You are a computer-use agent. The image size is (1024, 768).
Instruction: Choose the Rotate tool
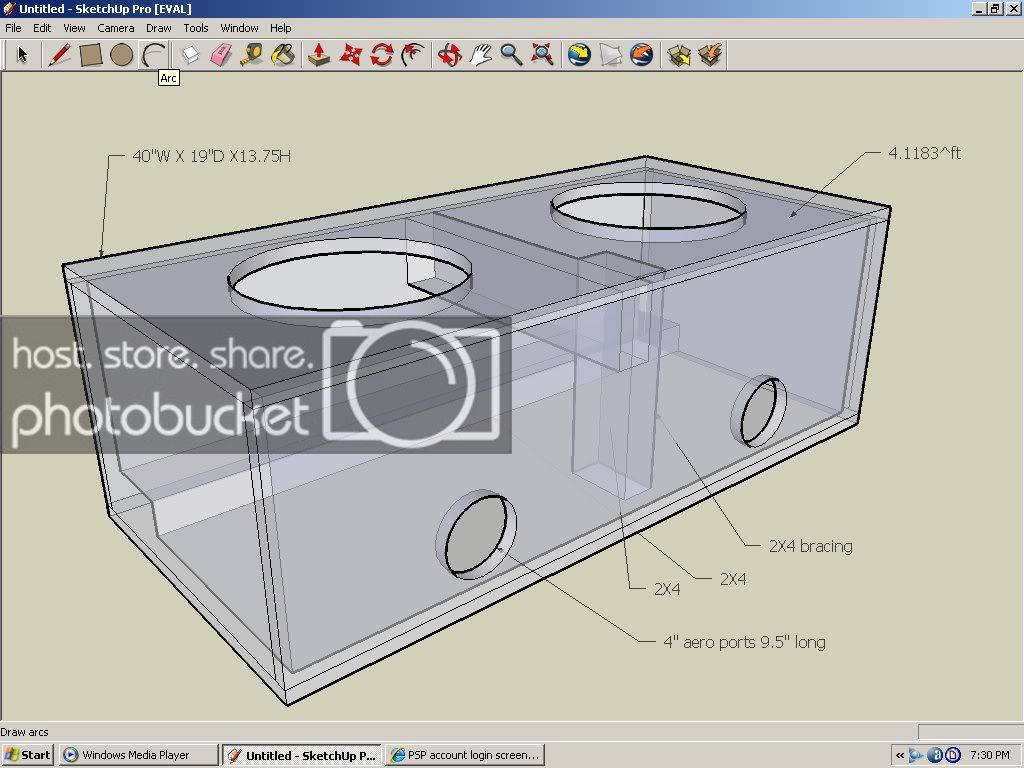coord(381,54)
